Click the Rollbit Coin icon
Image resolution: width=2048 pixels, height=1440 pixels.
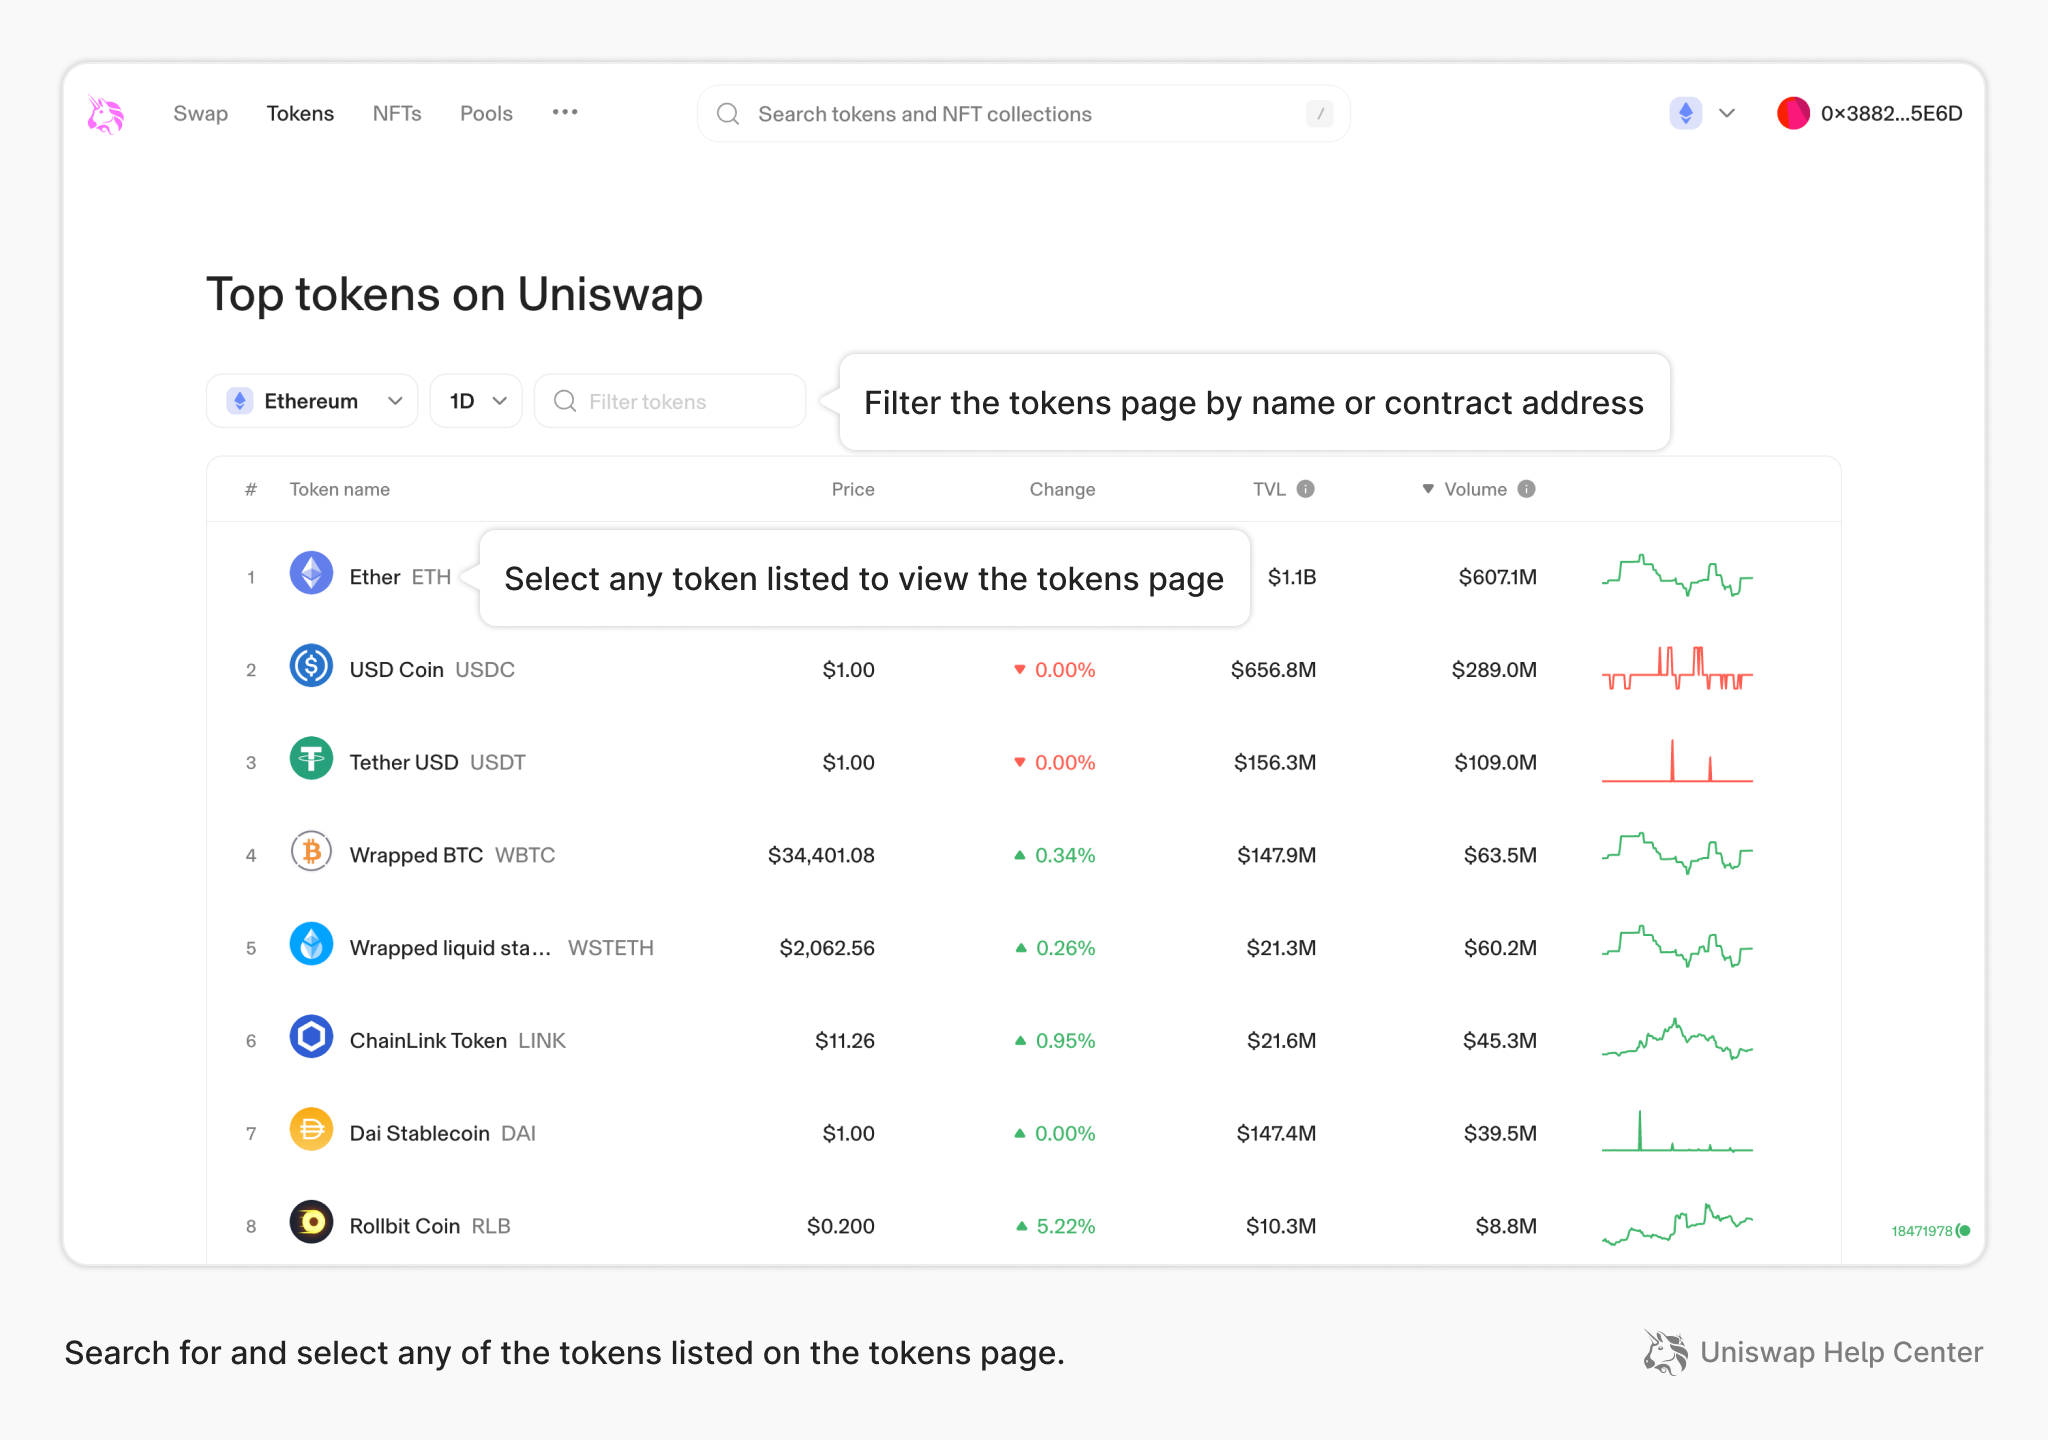311,1222
